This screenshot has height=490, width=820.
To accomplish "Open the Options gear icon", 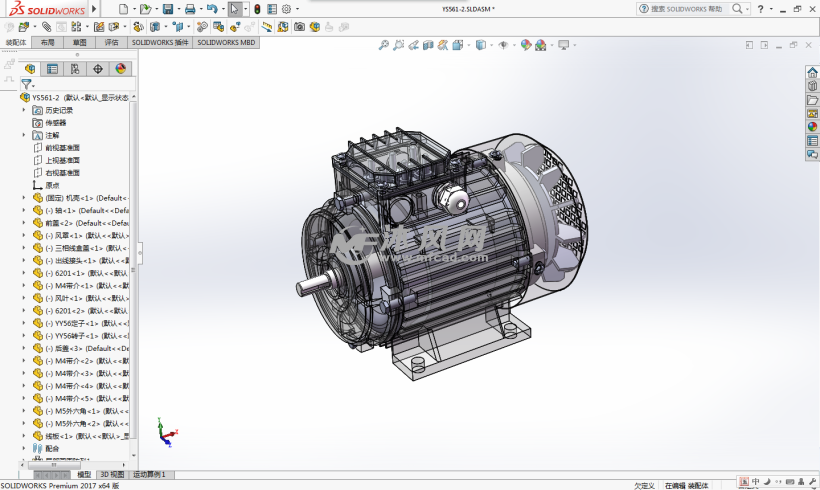I will [286, 9].
